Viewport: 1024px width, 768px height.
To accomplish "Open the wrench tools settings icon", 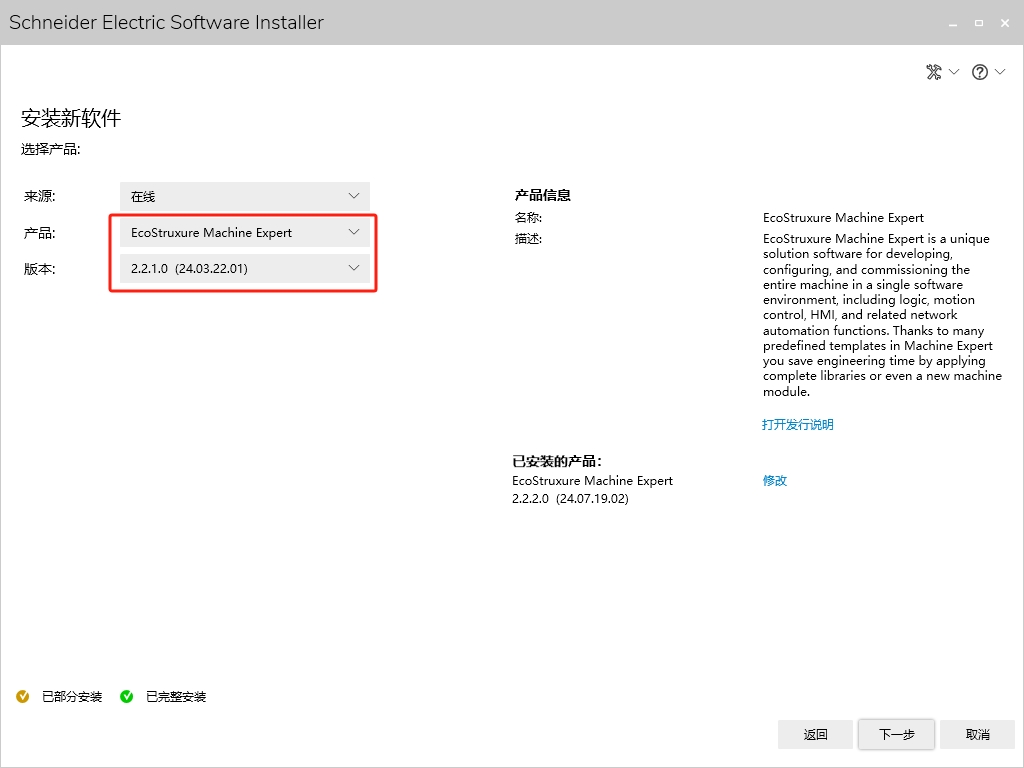I will click(x=934, y=72).
